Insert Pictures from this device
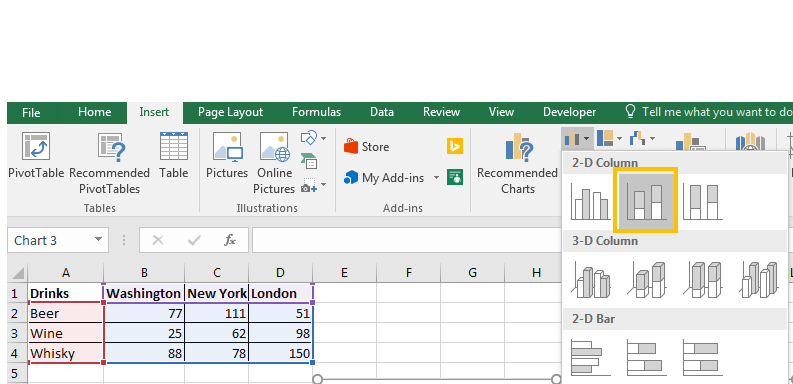Screen dimensions: 793x384 tap(227, 156)
